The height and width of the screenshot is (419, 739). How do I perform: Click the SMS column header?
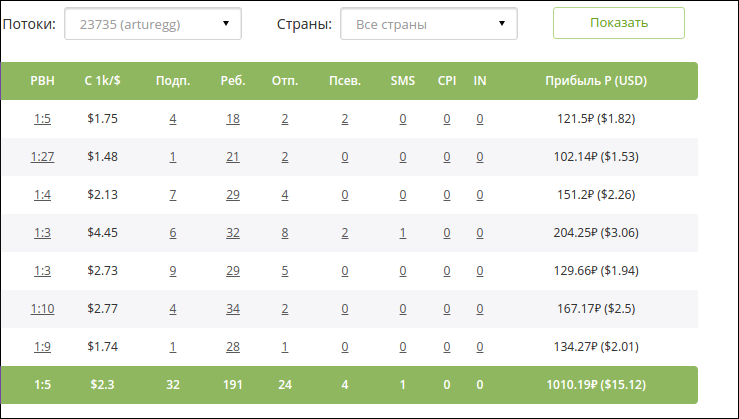[402, 81]
